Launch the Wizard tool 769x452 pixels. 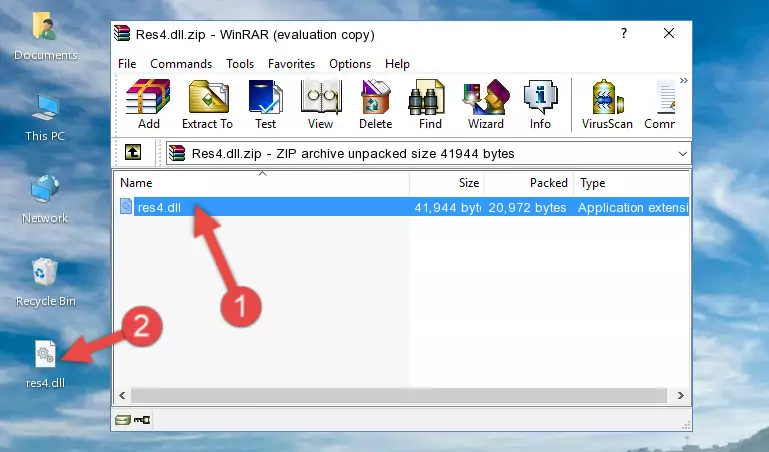(x=486, y=104)
